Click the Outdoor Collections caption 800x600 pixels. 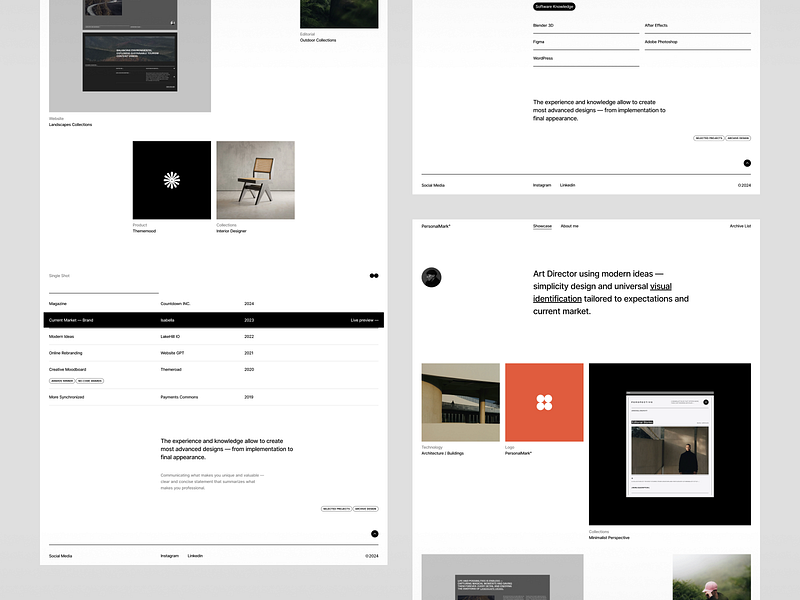[318, 40]
